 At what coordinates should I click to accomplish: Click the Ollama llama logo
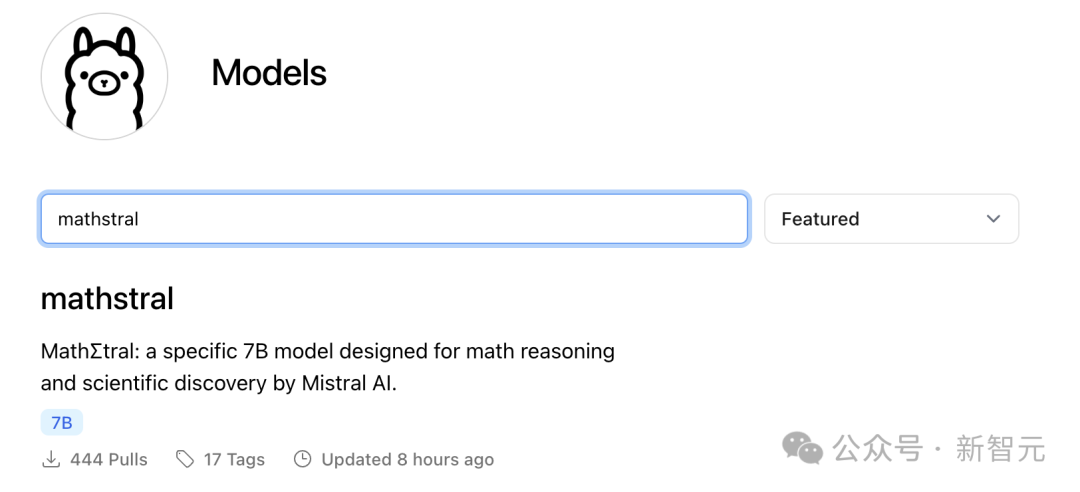click(x=104, y=76)
